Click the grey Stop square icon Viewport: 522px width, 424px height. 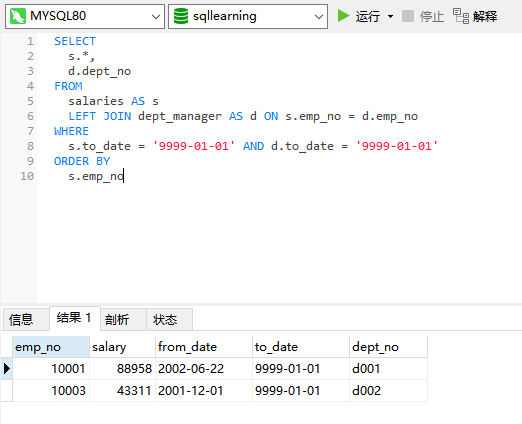pos(408,16)
